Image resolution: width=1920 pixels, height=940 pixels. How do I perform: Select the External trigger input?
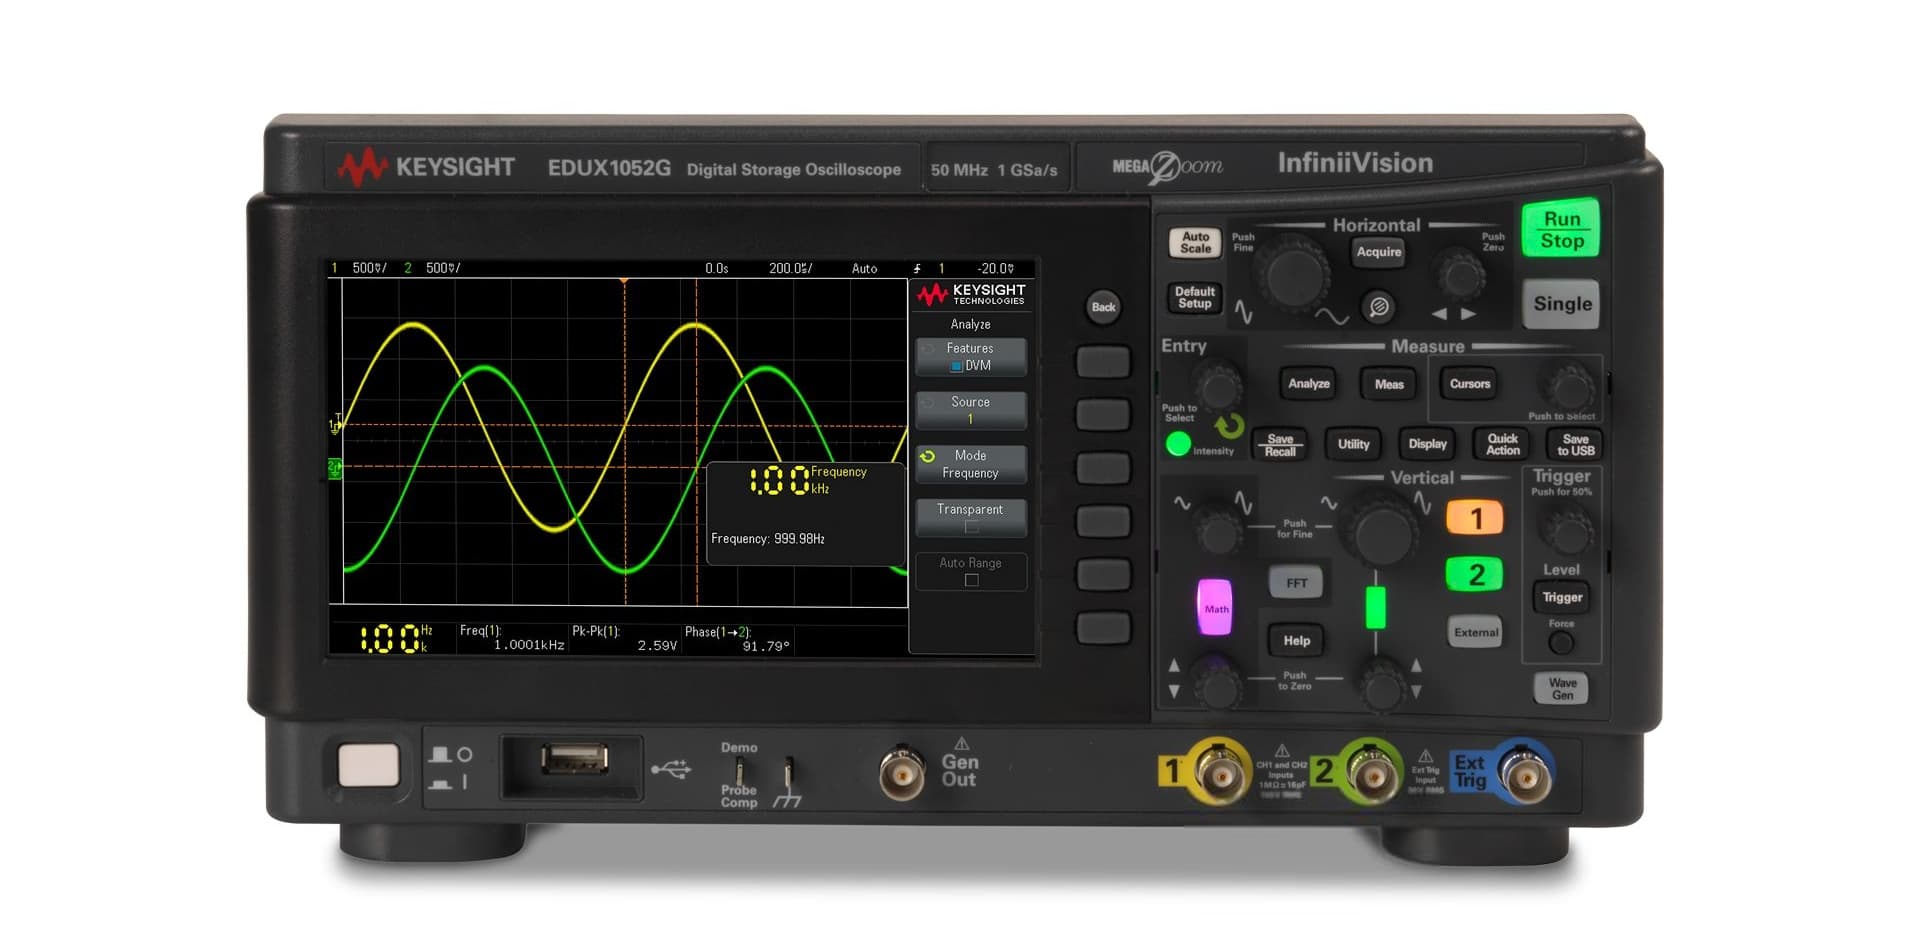pos(1475,632)
